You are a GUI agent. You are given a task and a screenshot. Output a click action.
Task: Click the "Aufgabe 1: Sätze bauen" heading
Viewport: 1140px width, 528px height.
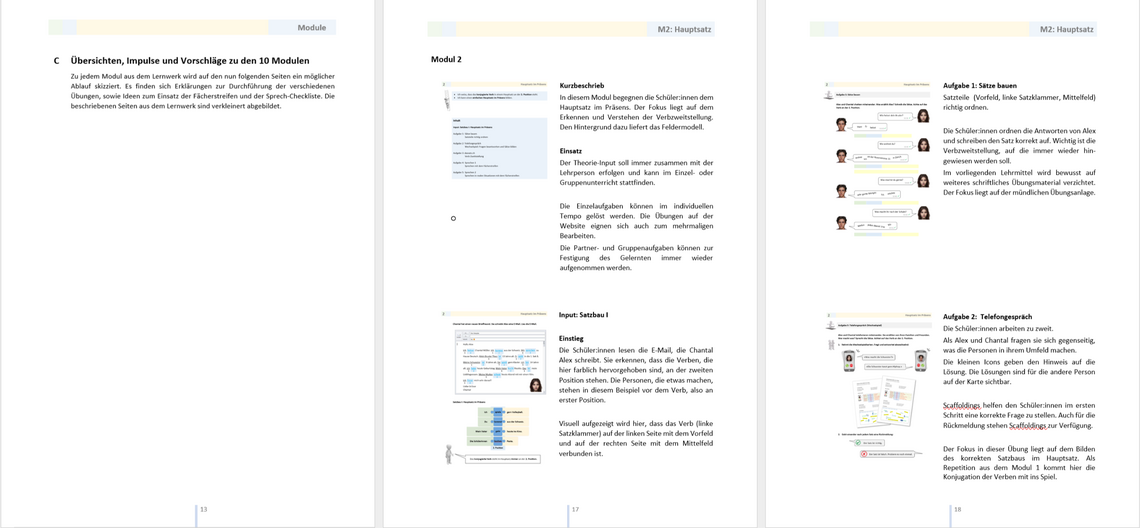point(979,86)
